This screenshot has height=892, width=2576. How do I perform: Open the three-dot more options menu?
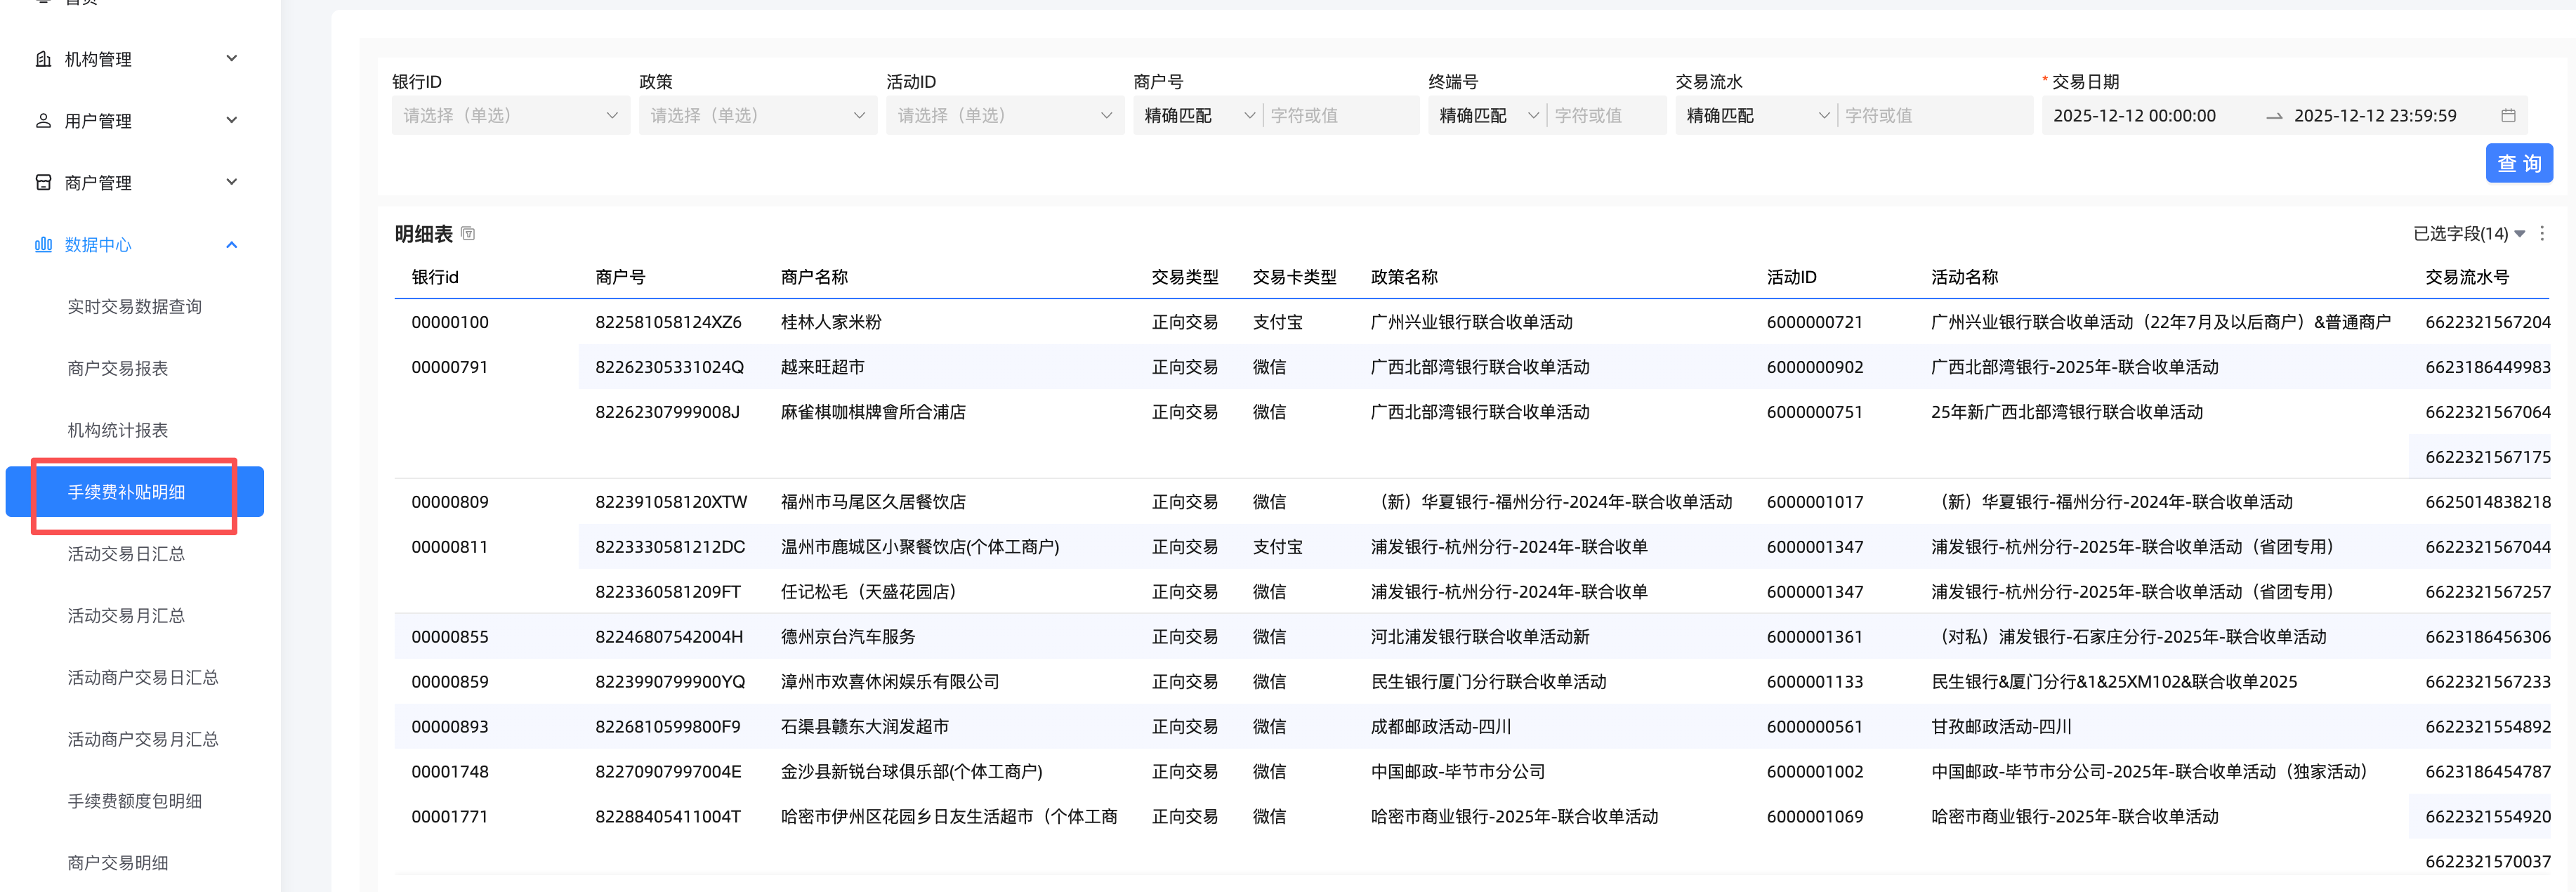coord(2542,233)
